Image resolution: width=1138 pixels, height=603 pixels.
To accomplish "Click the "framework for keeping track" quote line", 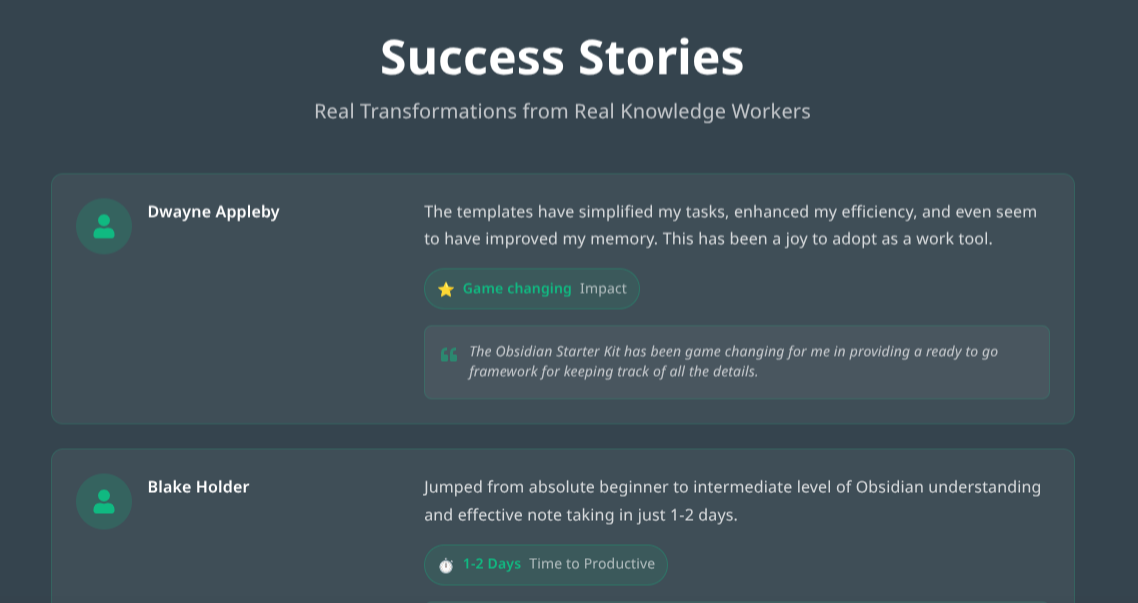I will click(x=613, y=372).
